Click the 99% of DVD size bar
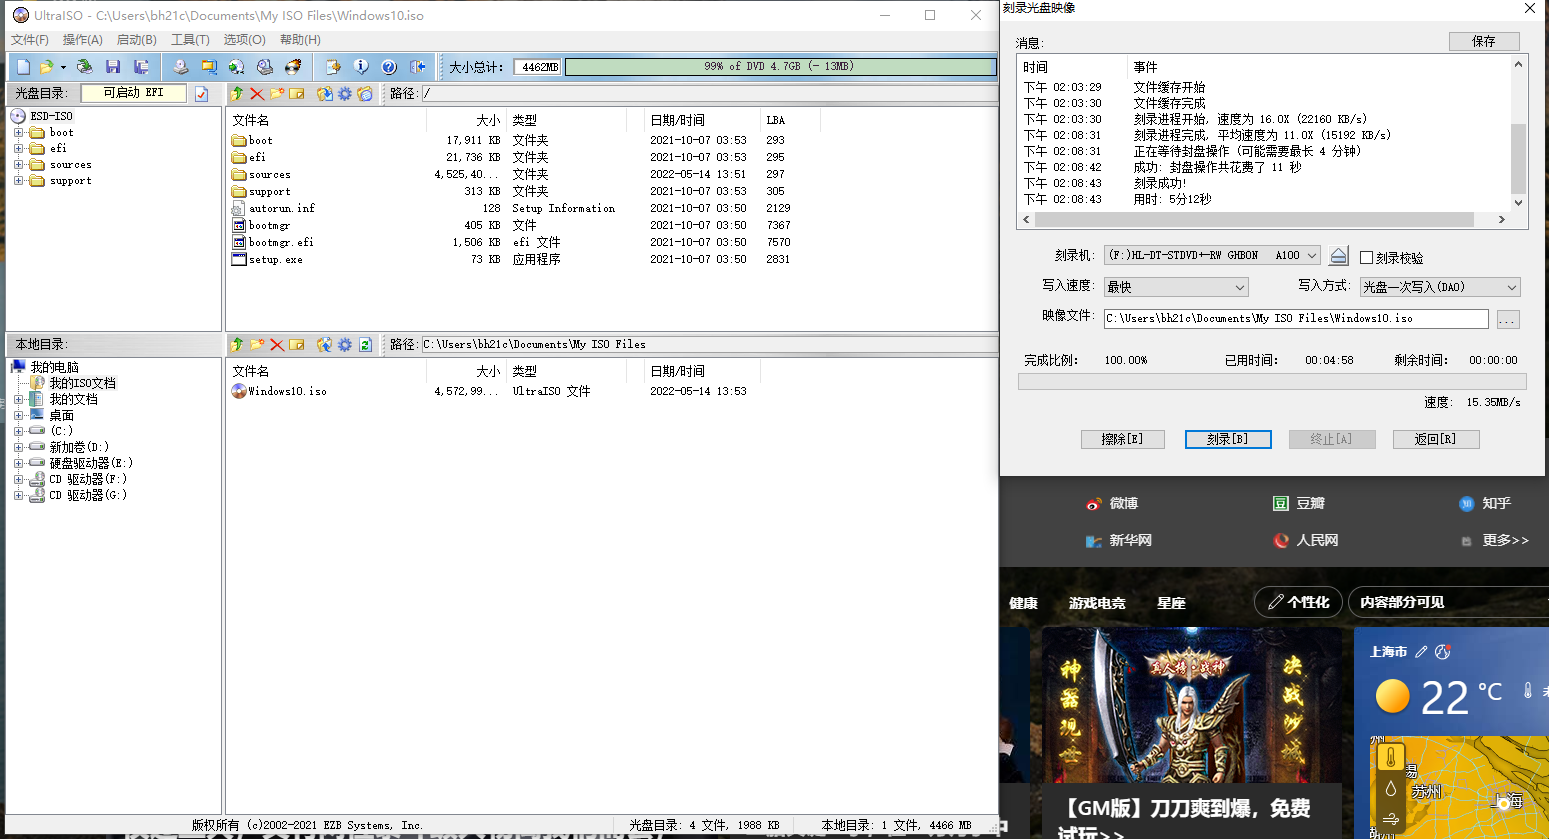 pos(780,67)
